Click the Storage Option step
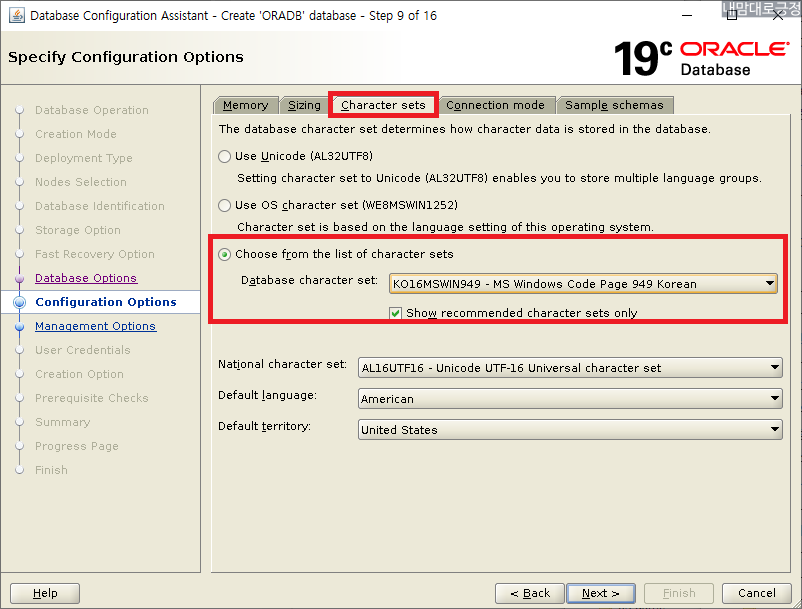The height and width of the screenshot is (609, 802). (78, 230)
